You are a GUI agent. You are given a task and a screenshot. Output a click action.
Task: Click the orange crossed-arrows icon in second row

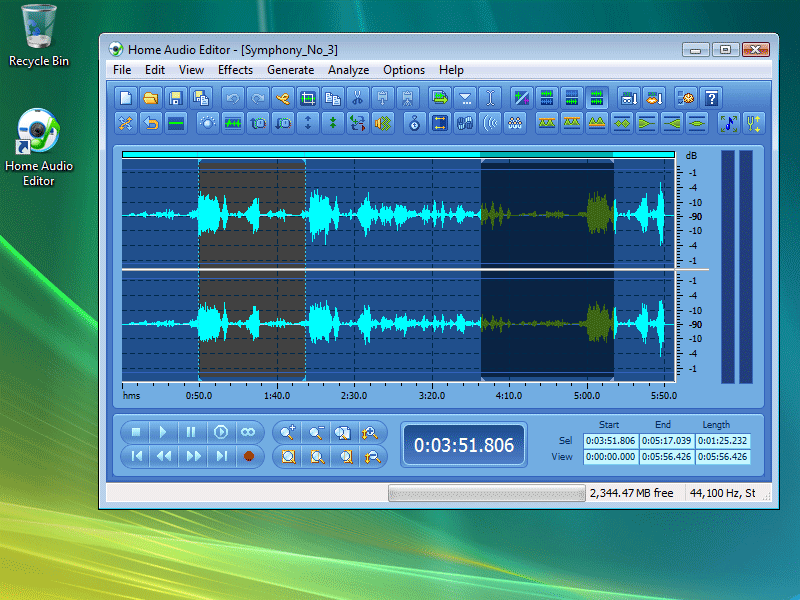[126, 123]
